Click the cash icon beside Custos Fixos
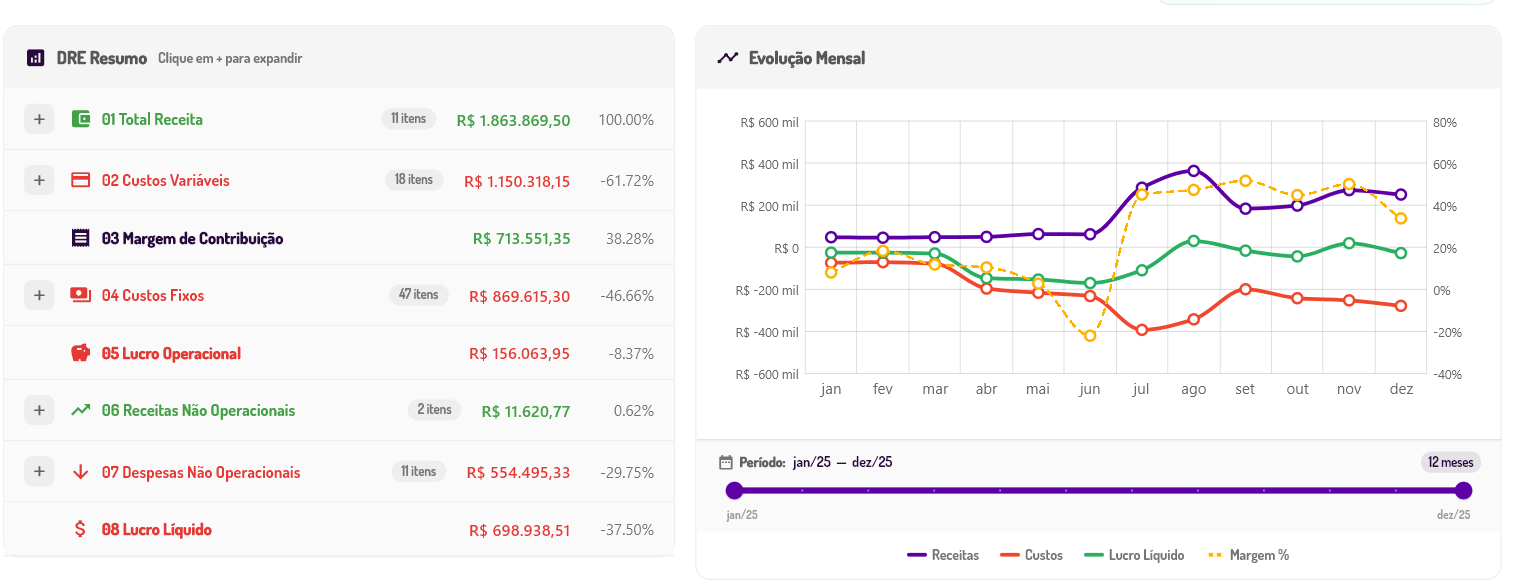This screenshot has height=586, width=1519. 81,295
